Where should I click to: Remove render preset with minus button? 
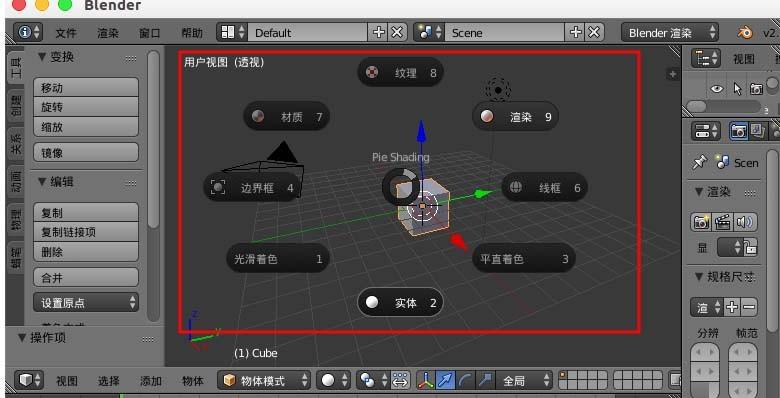click(749, 307)
